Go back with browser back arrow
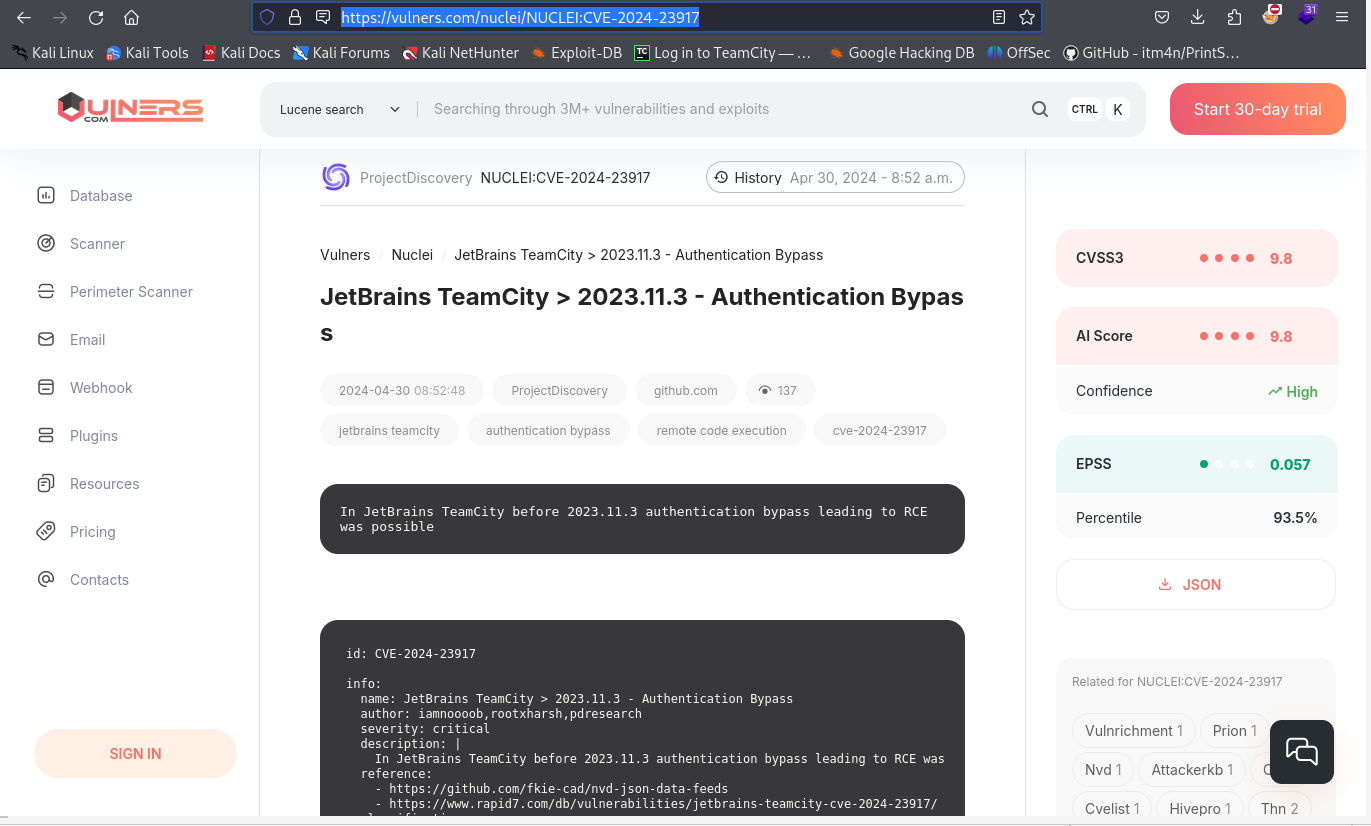1371x826 pixels. 24,17
